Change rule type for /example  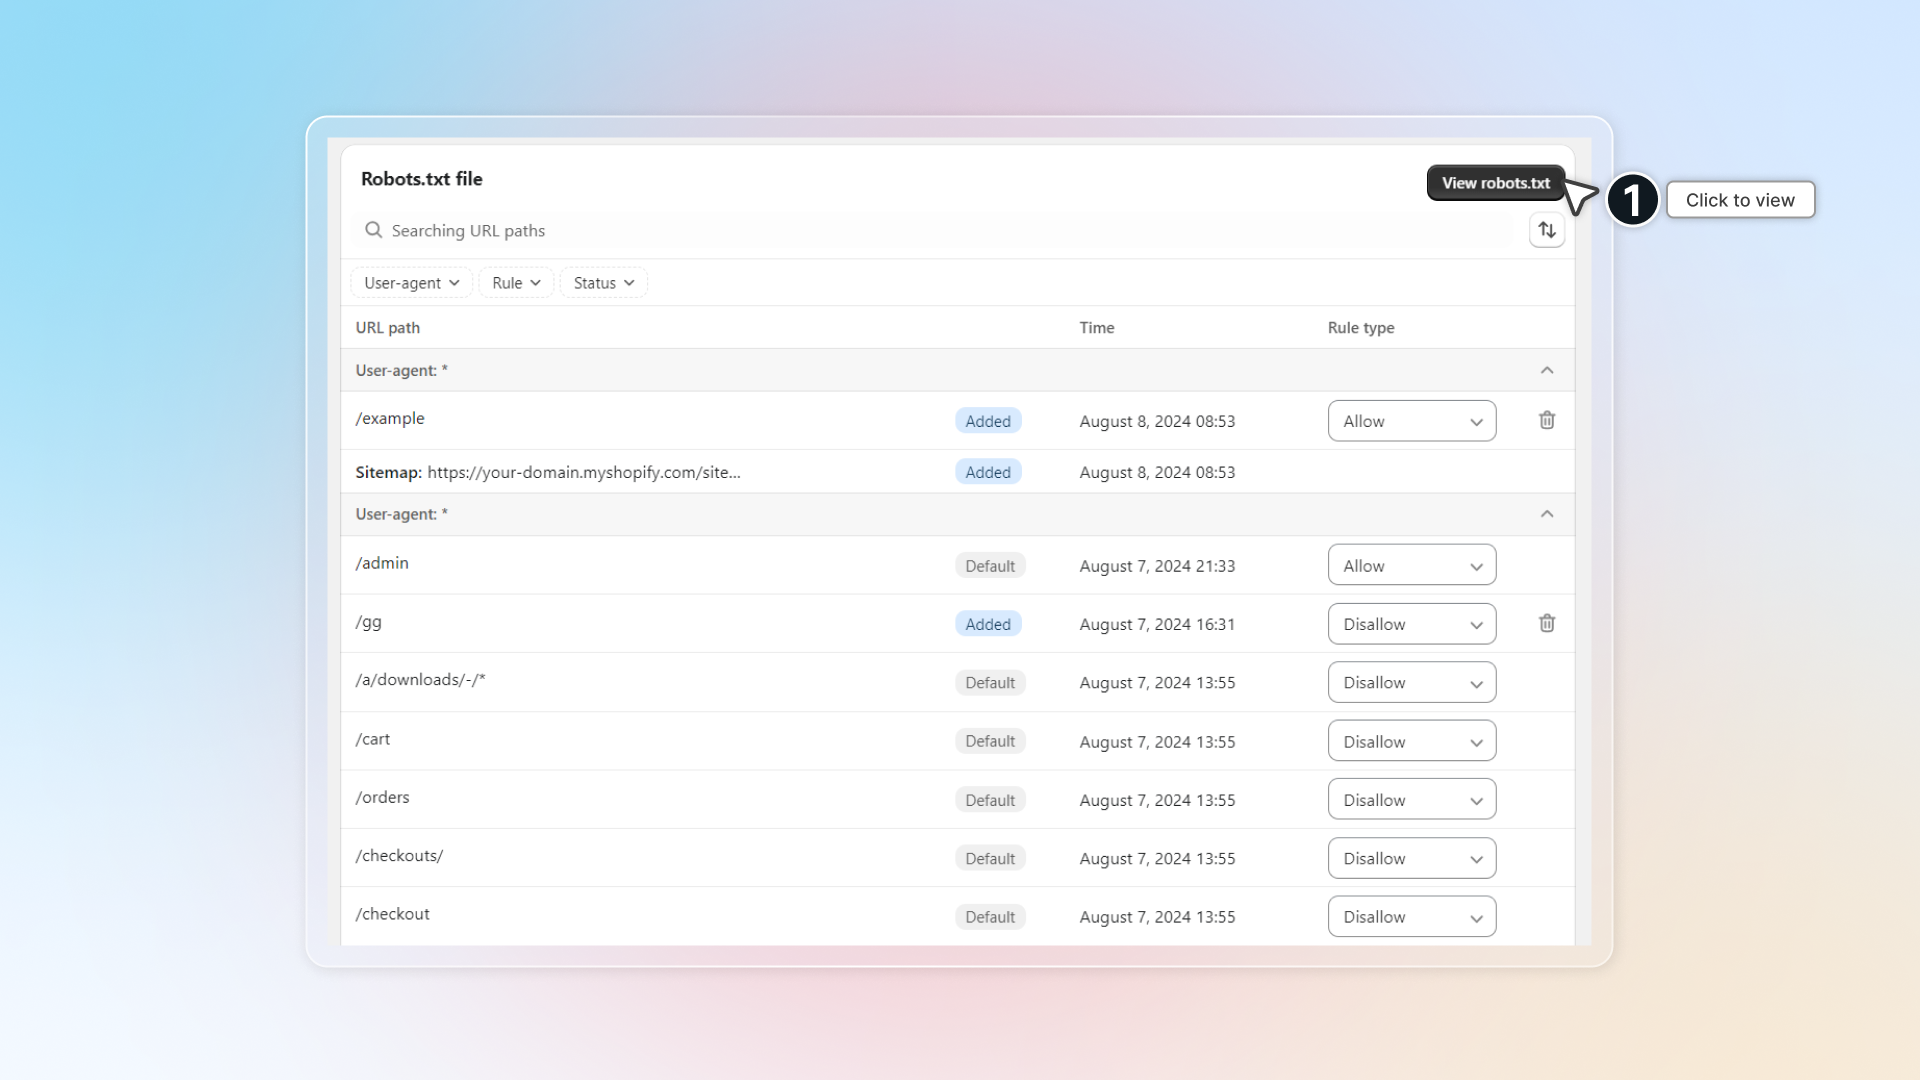1411,421
